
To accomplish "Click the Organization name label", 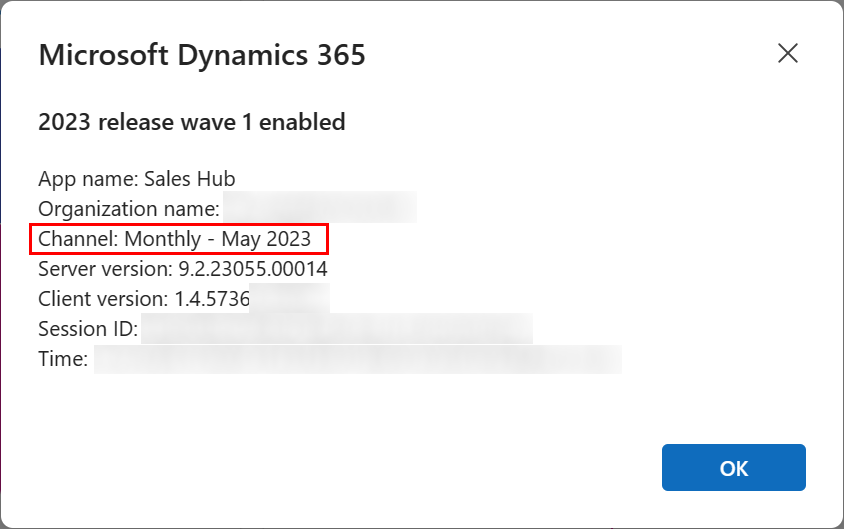I will pos(129,209).
